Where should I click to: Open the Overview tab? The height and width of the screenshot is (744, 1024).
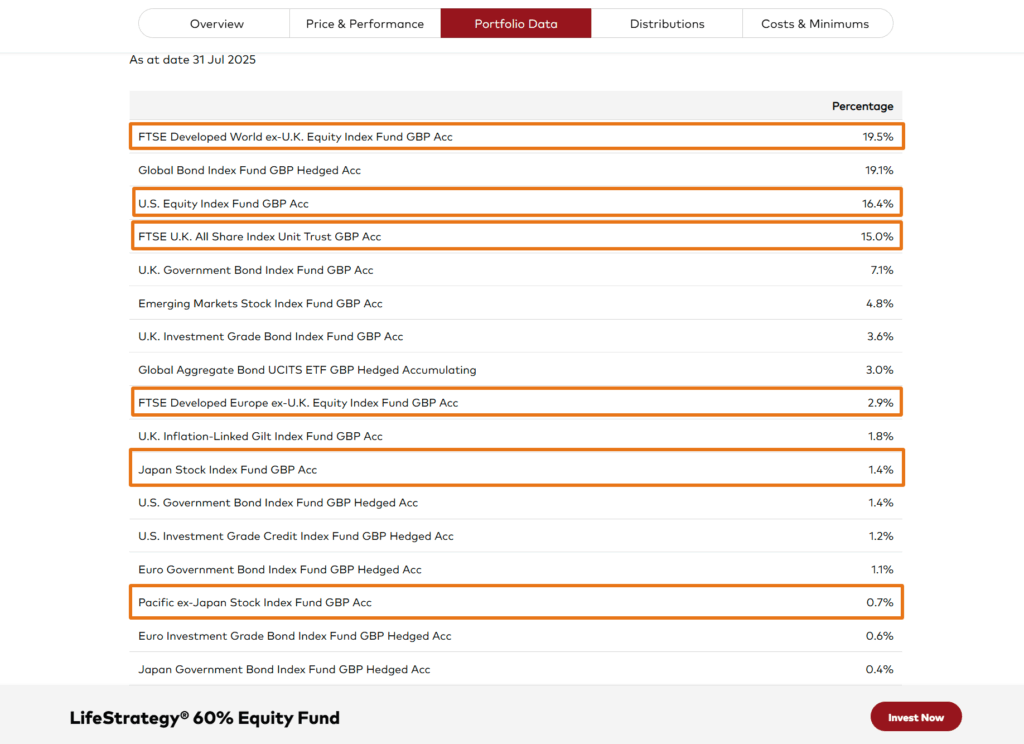tap(216, 24)
